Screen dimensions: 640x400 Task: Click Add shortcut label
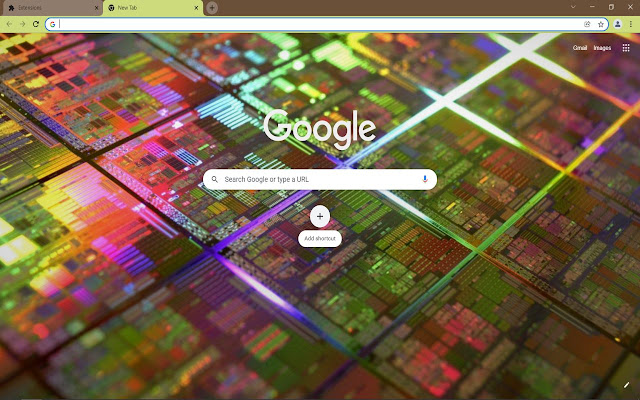tap(320, 238)
